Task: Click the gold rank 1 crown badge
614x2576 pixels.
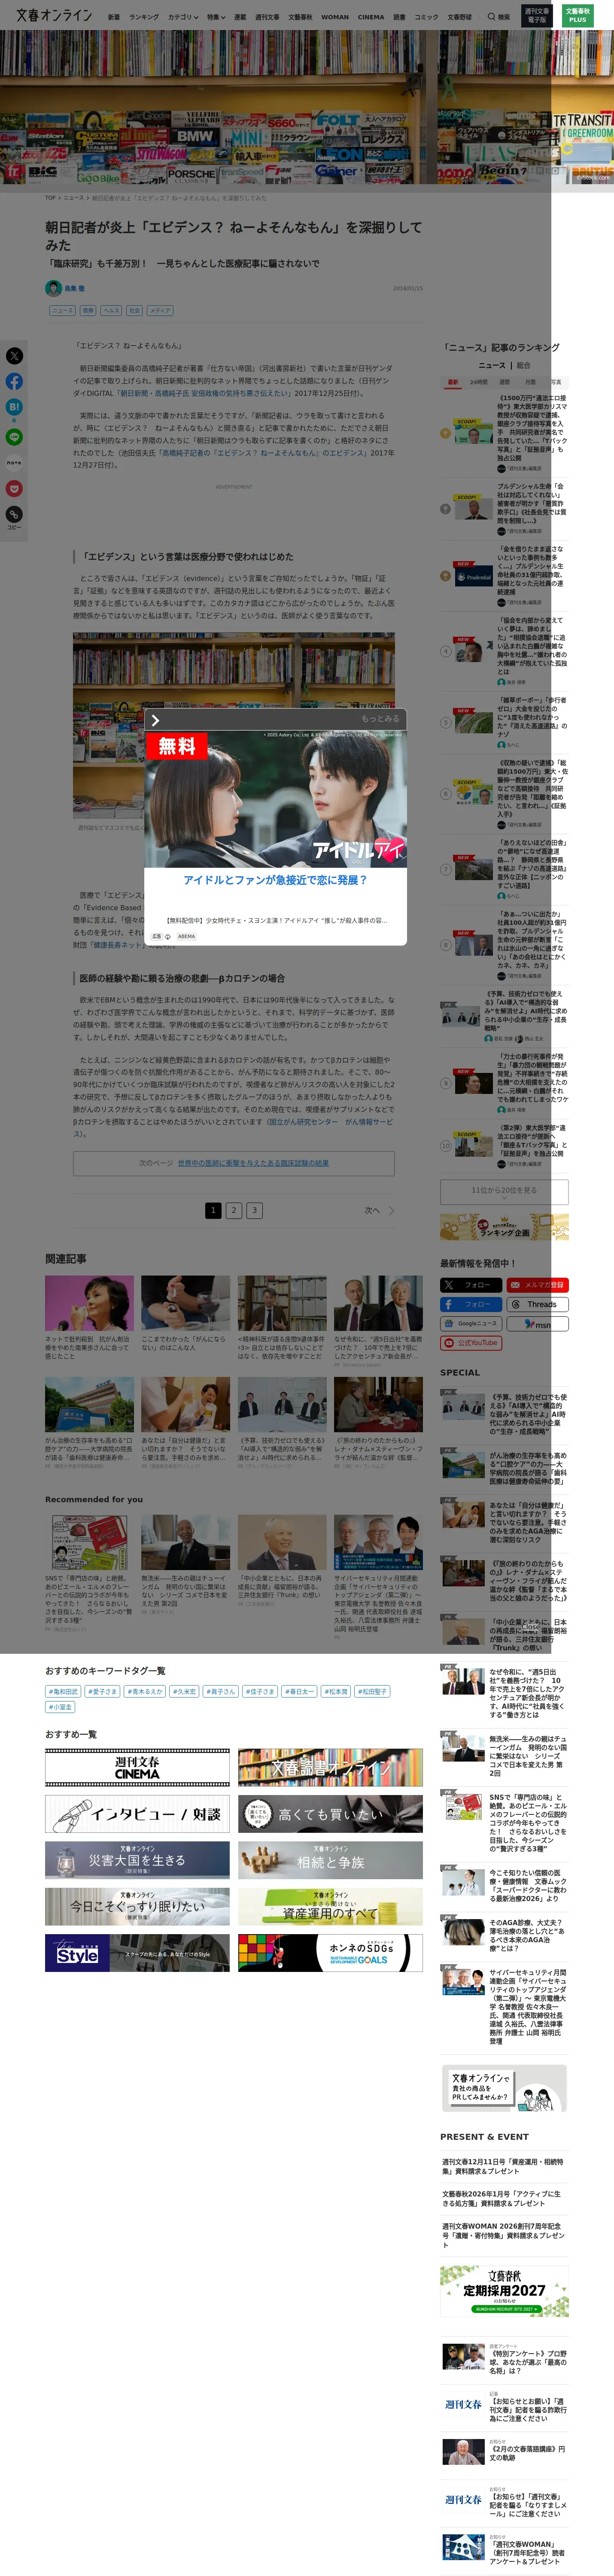Action: (x=446, y=434)
